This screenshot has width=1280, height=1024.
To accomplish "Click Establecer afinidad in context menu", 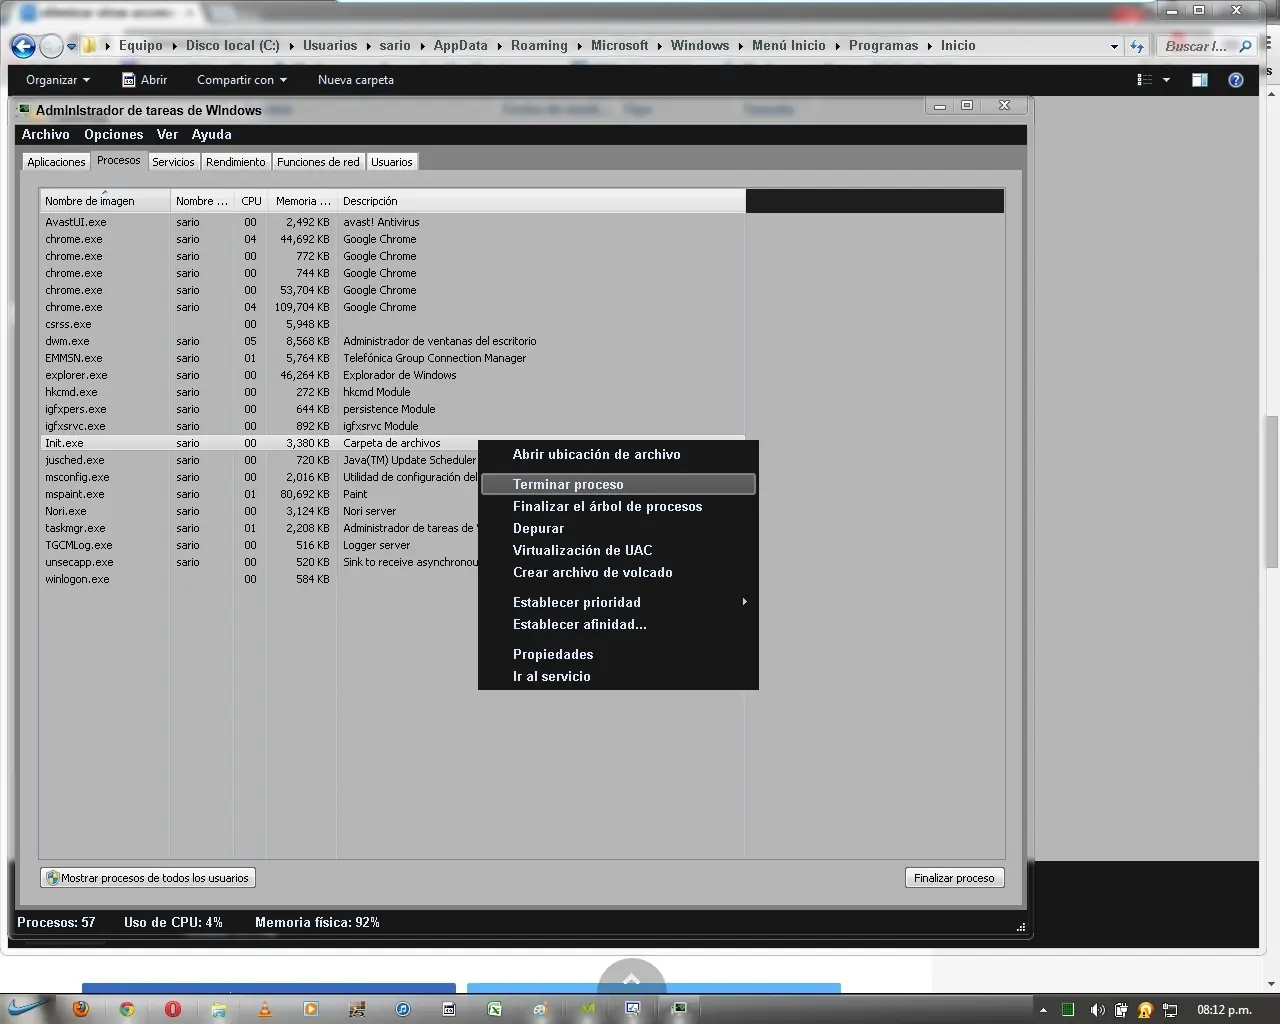I will [618, 624].
